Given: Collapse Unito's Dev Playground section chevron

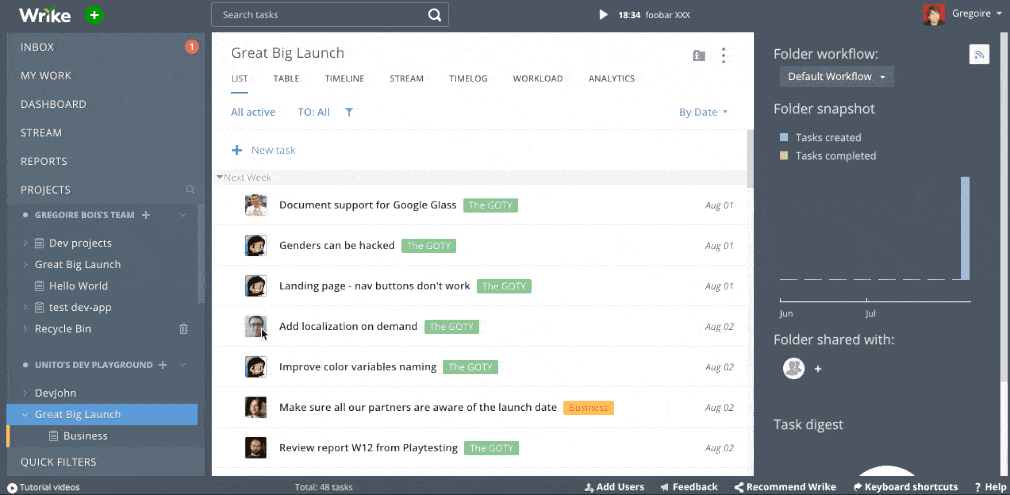Looking at the screenshot, I should (183, 365).
